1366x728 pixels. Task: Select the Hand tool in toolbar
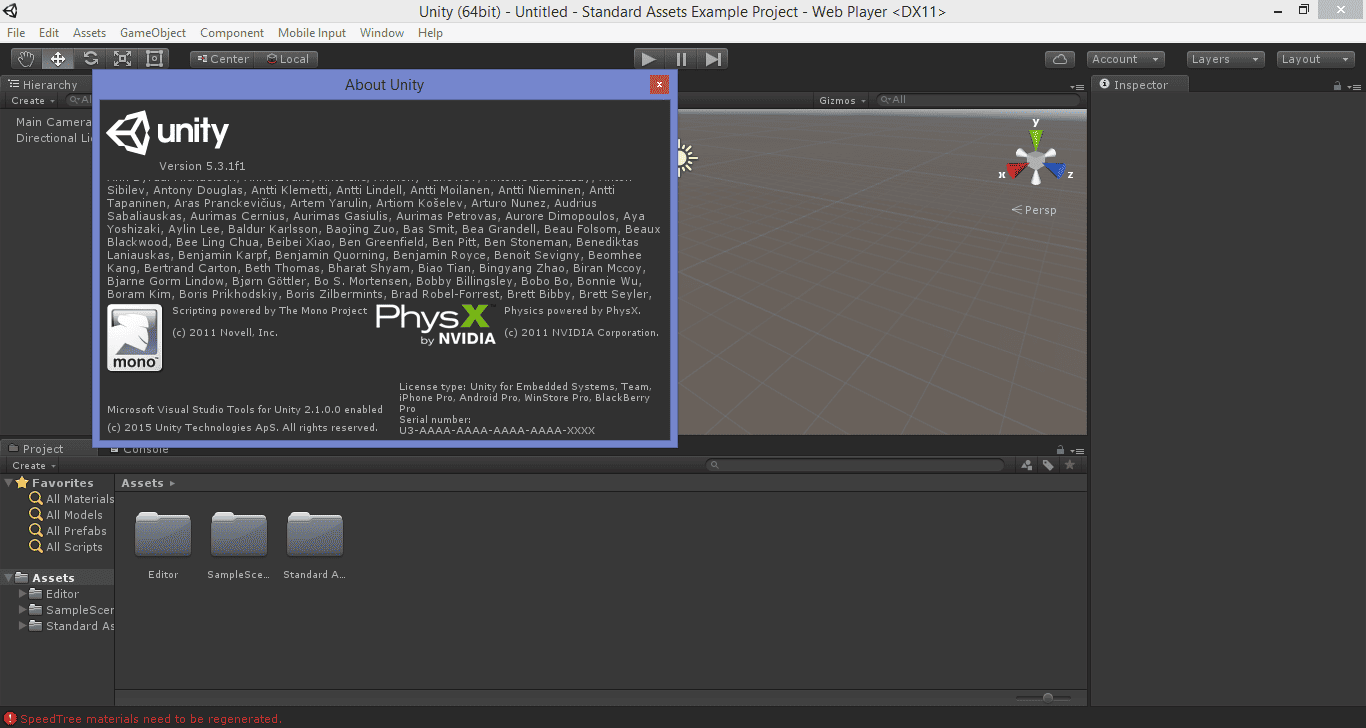tap(27, 59)
